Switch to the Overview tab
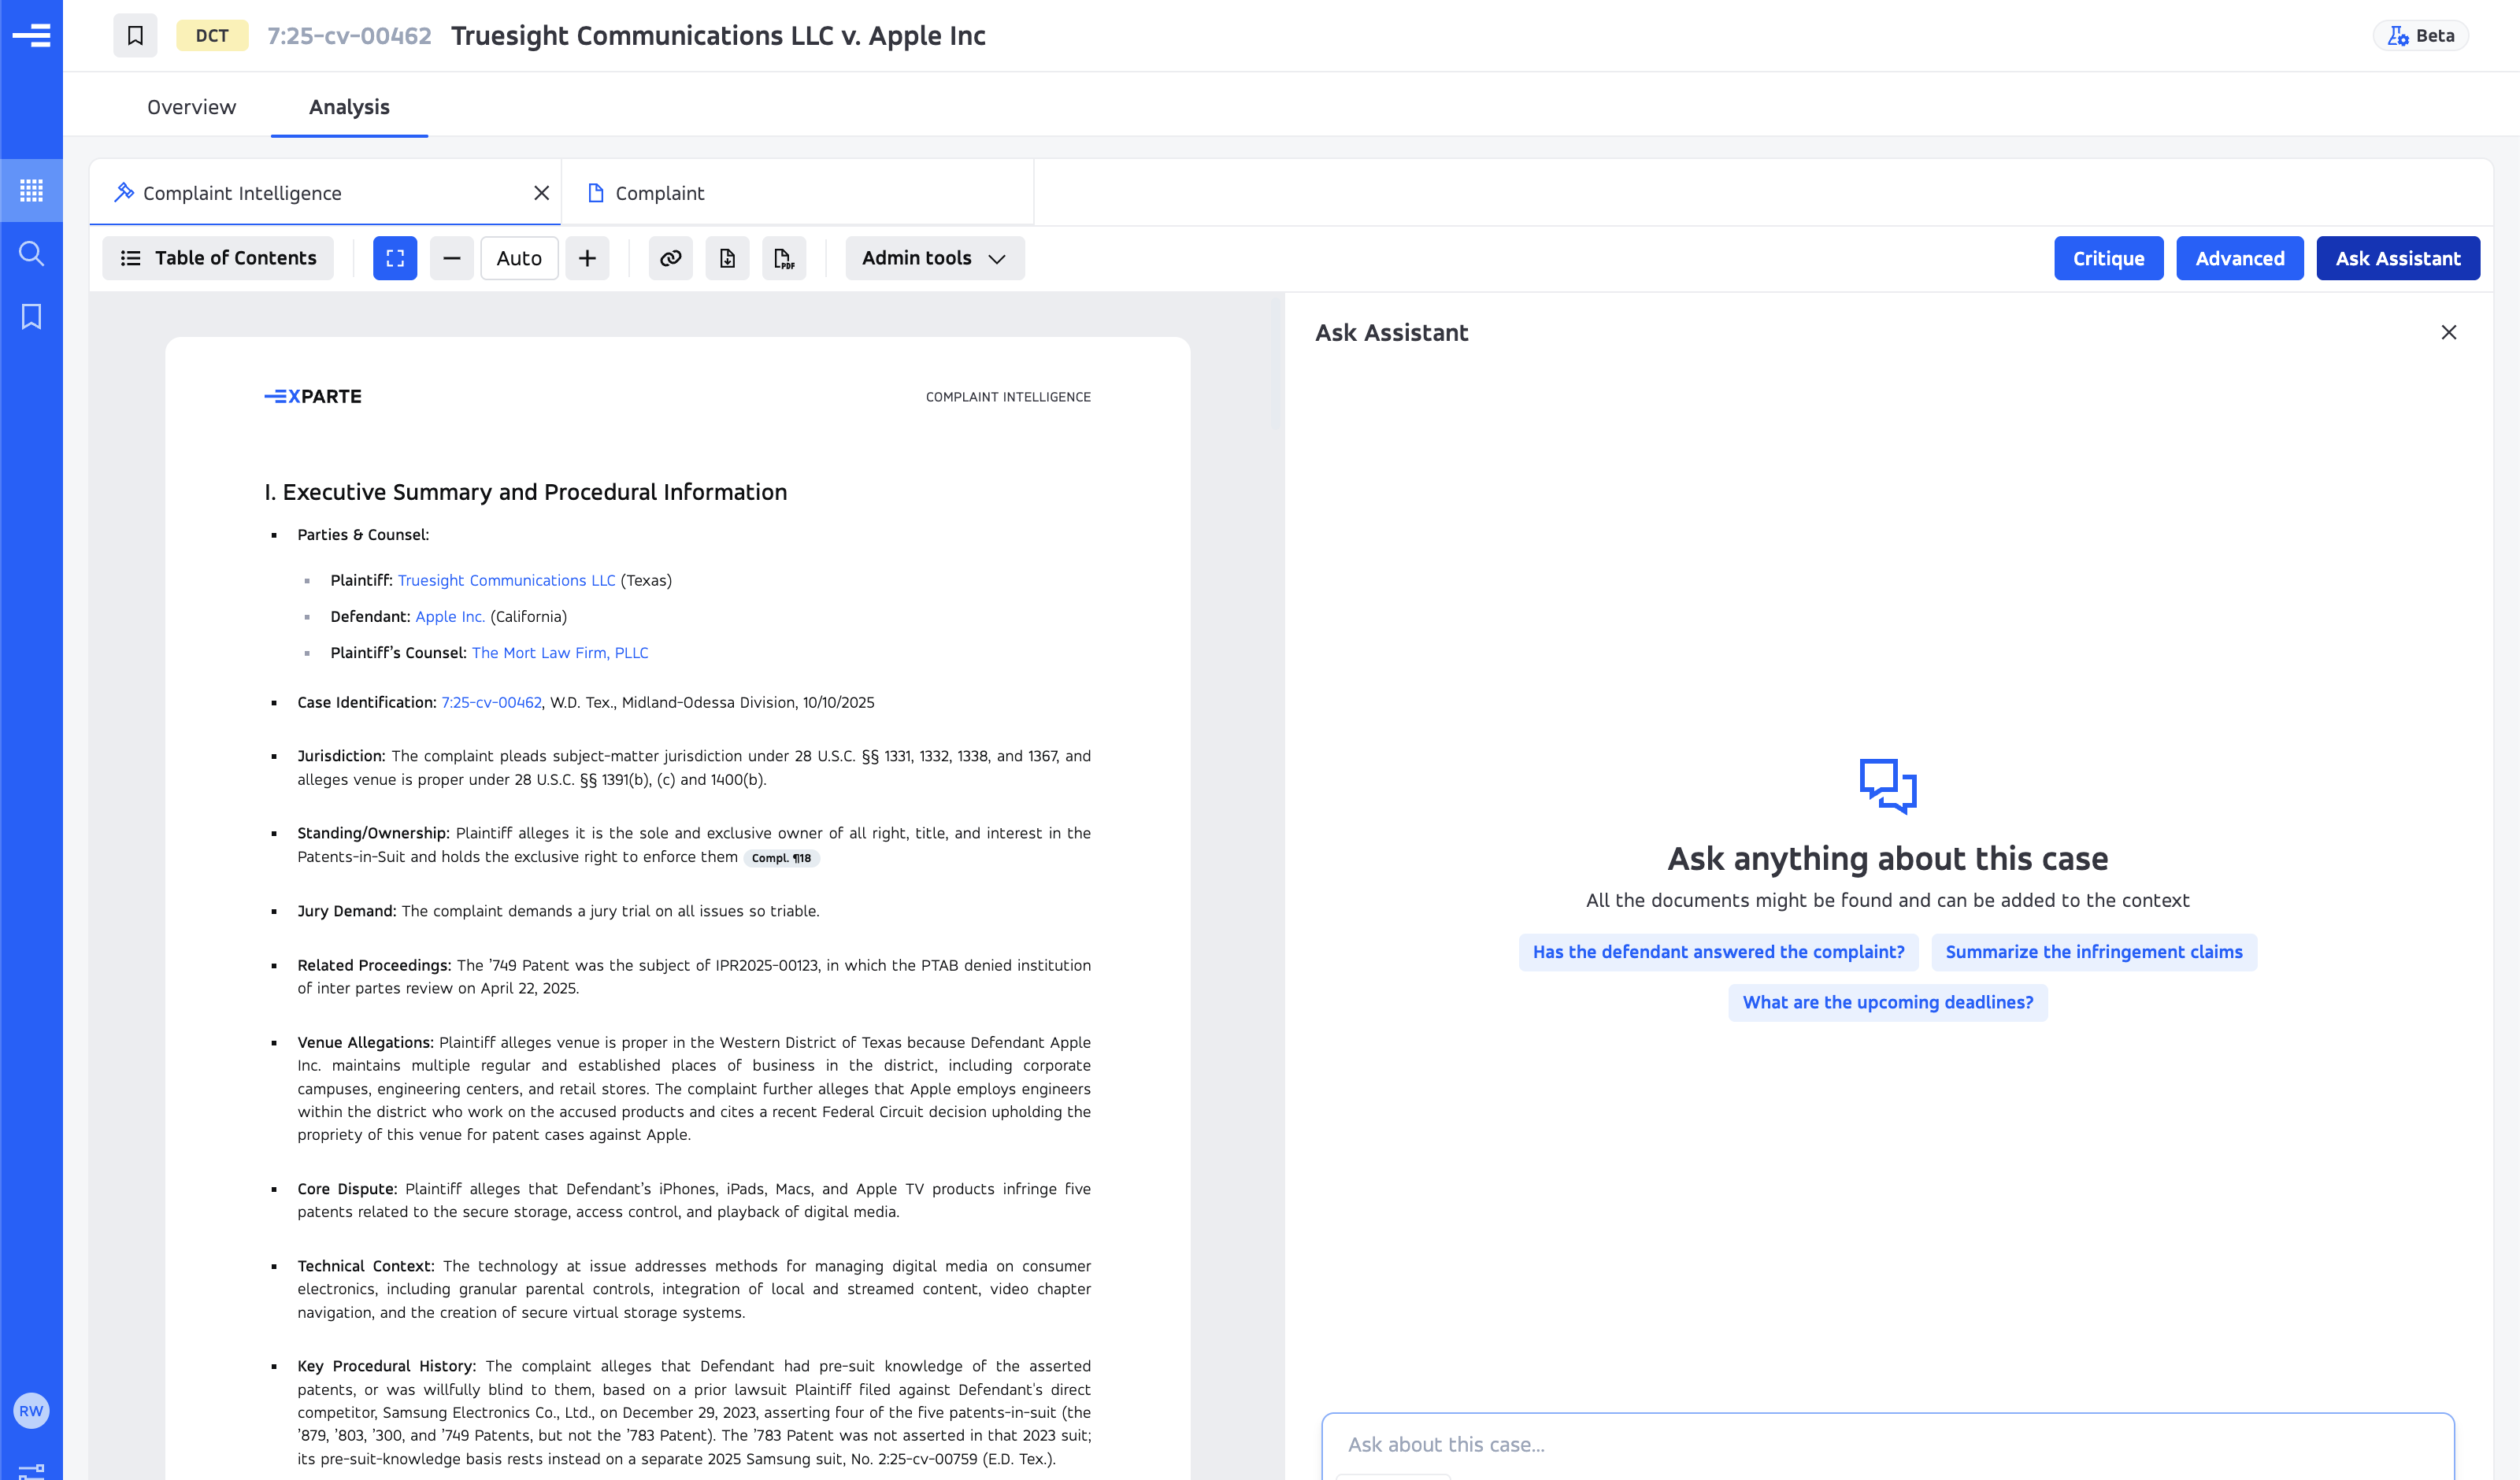Screen dimensions: 2520x1480 click(191, 107)
